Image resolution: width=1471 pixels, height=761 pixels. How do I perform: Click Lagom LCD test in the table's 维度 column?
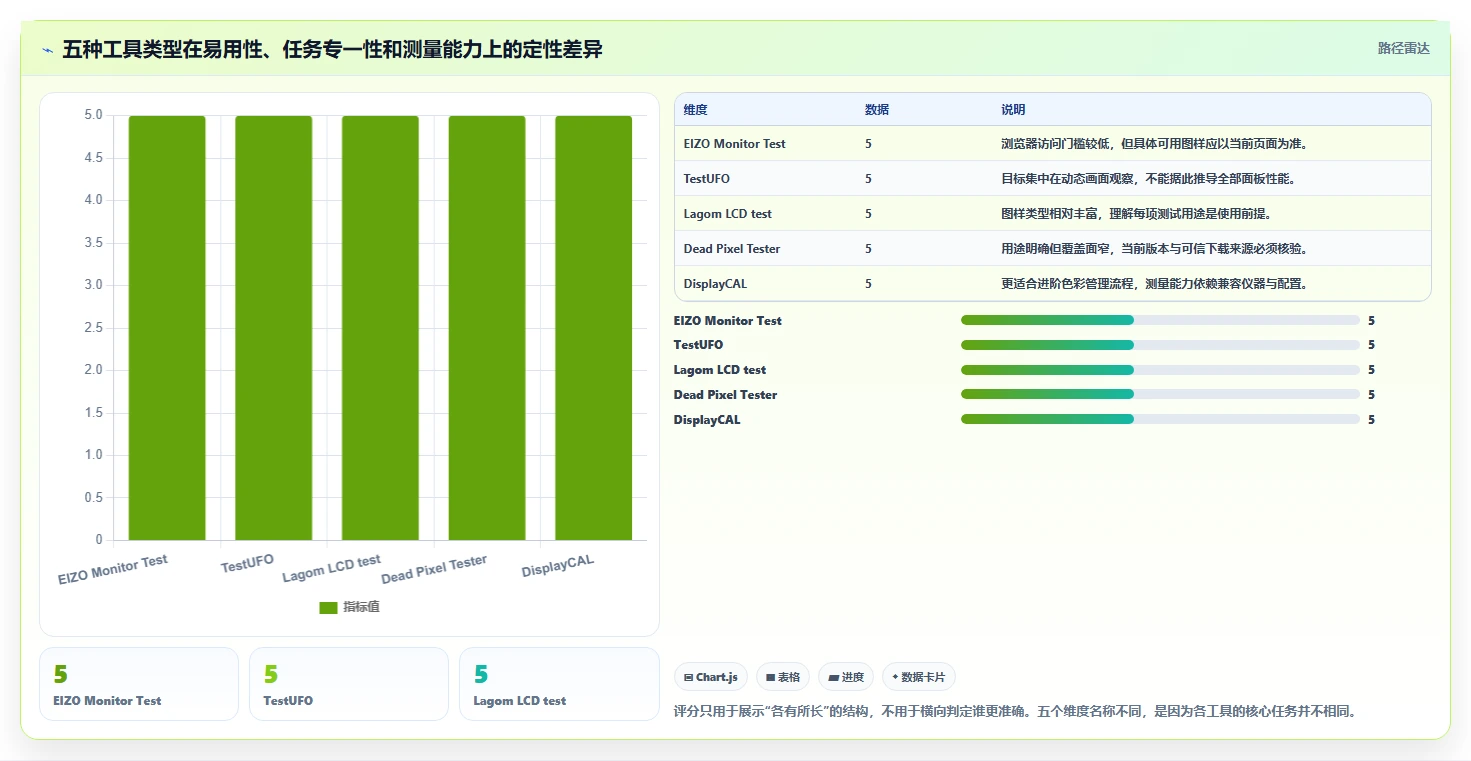point(728,214)
